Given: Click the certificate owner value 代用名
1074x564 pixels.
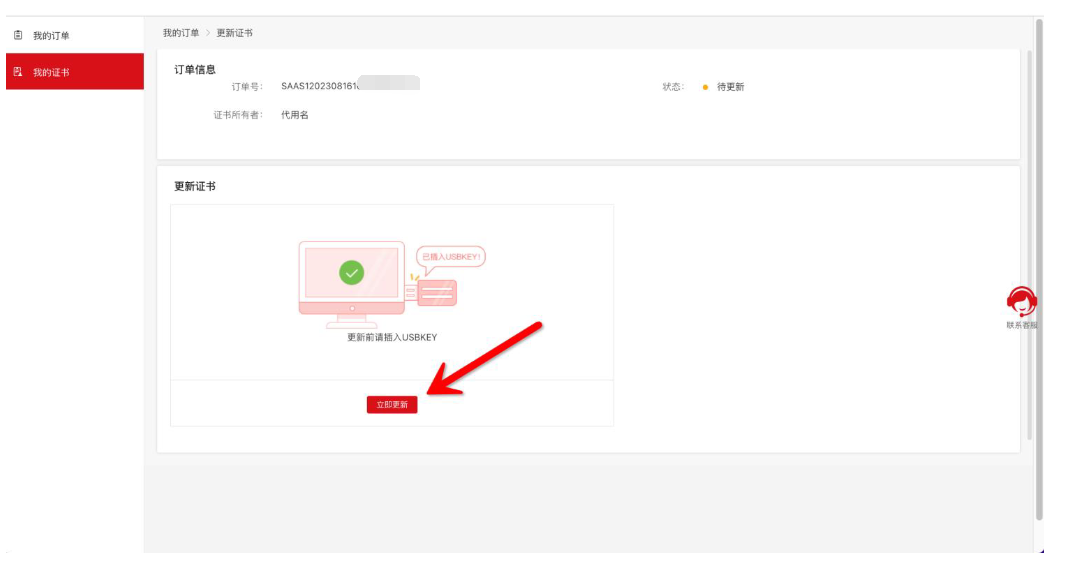Looking at the screenshot, I should (295, 115).
